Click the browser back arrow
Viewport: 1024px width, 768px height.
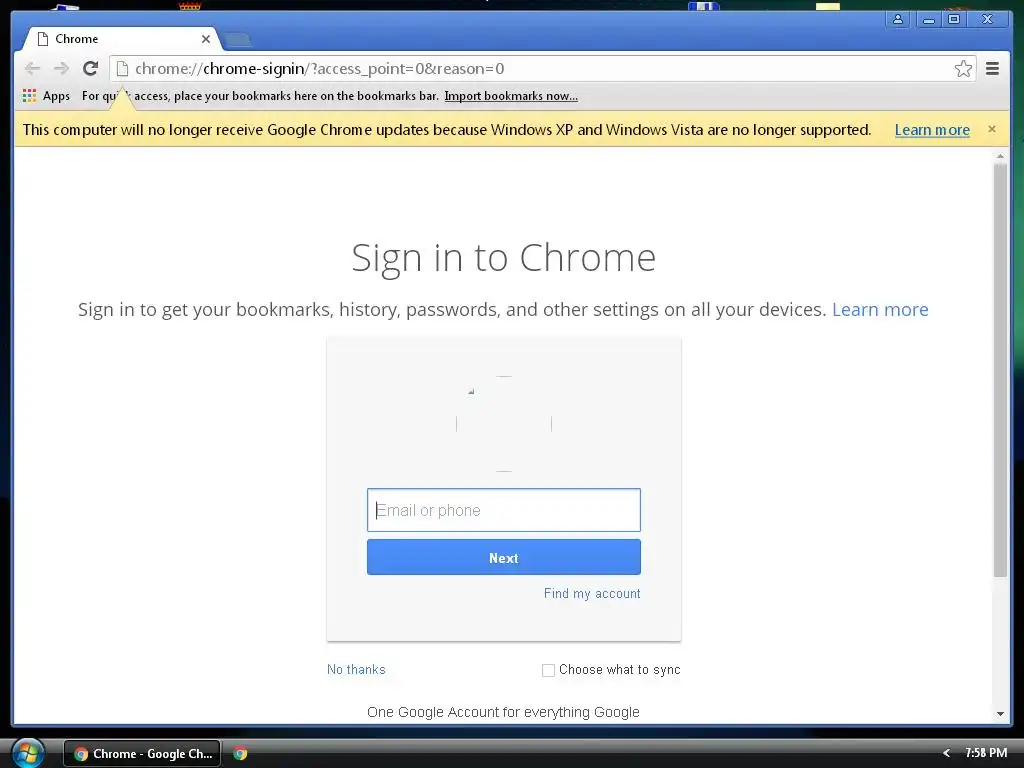tap(32, 69)
